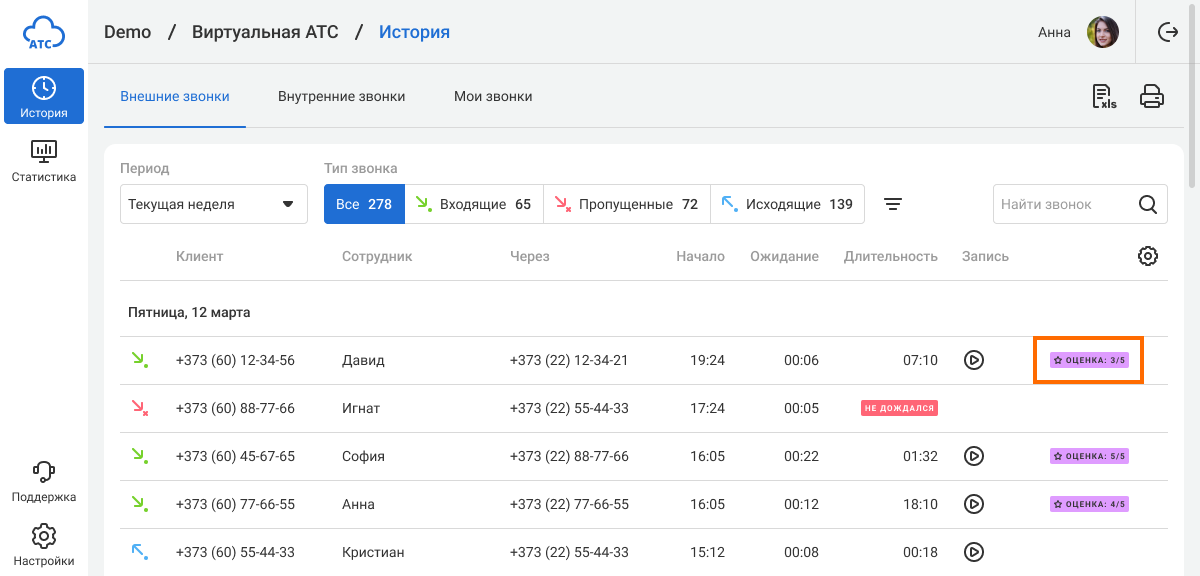Open Анна's profile avatar
Image resolution: width=1200 pixels, height=576 pixels.
click(1103, 32)
